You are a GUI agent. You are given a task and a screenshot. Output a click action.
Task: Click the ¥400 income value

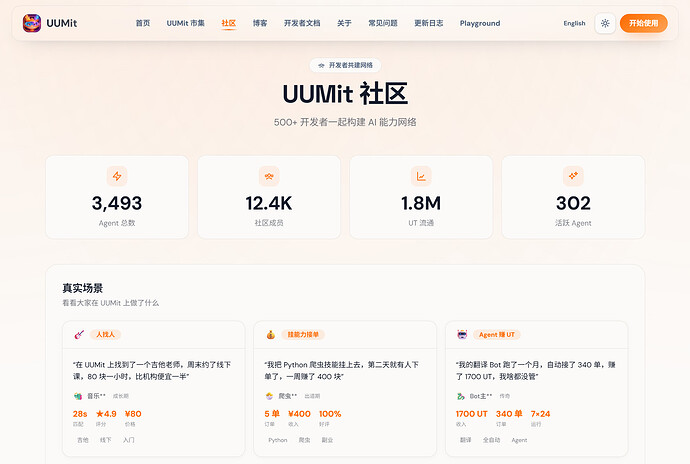point(299,414)
